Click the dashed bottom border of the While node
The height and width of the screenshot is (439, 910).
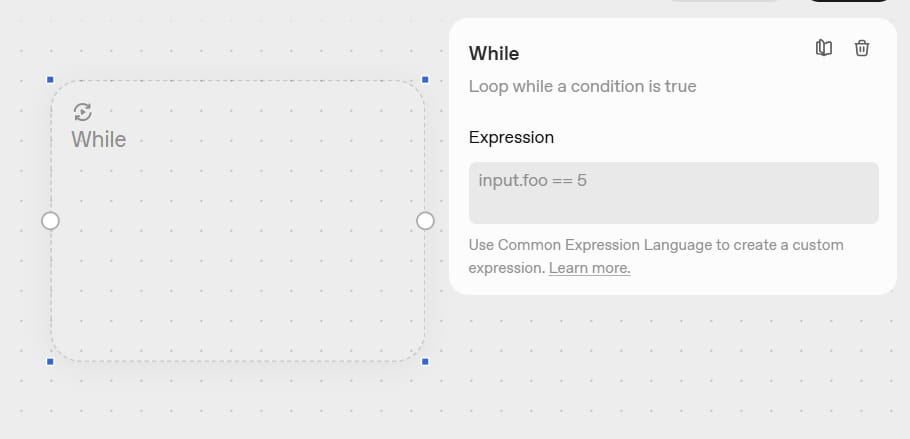[238, 360]
